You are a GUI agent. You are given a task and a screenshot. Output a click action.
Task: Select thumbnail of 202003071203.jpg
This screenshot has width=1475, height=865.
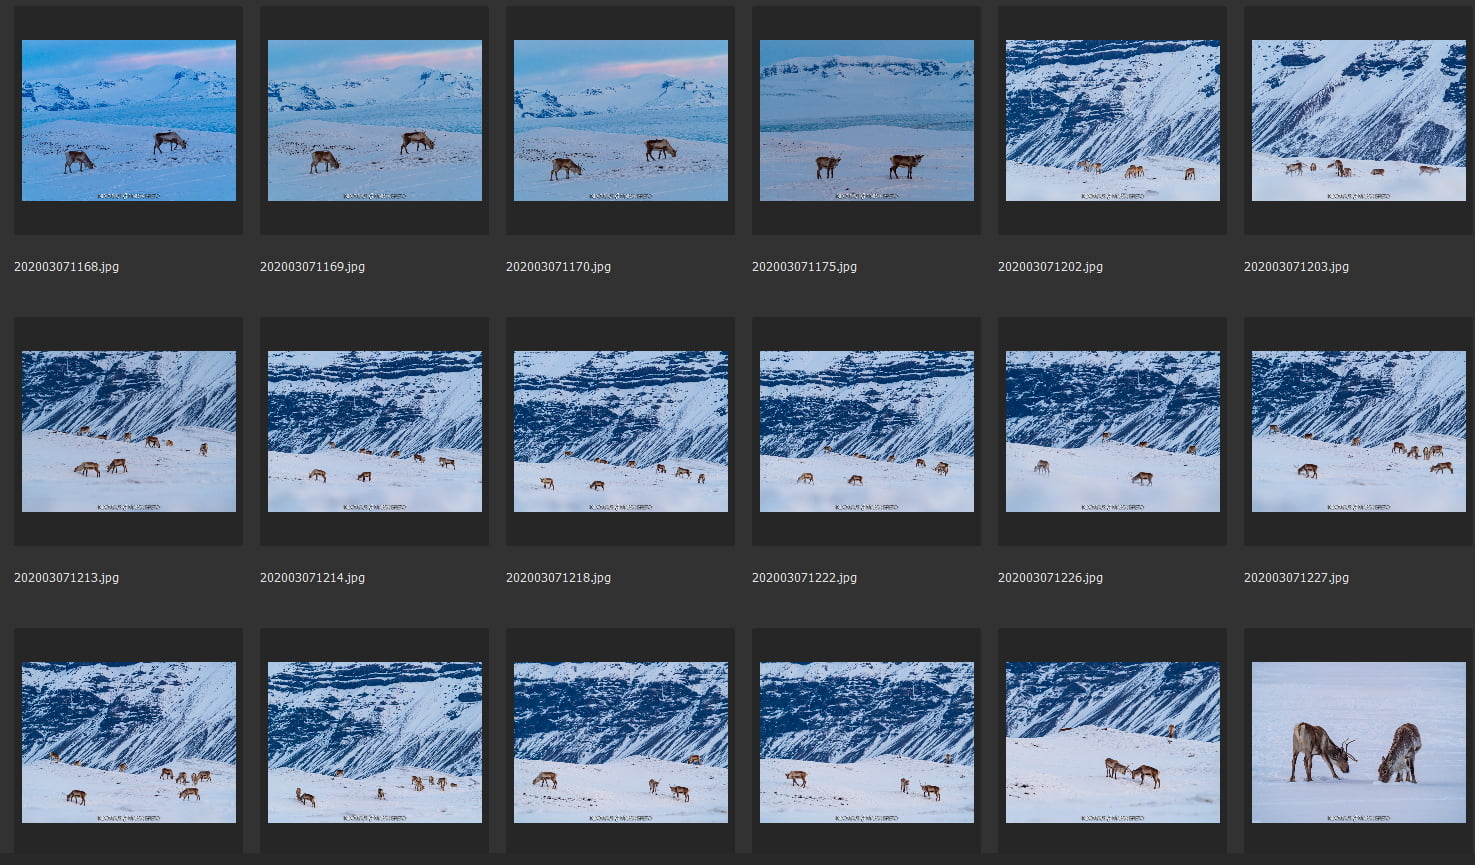click(x=1359, y=120)
